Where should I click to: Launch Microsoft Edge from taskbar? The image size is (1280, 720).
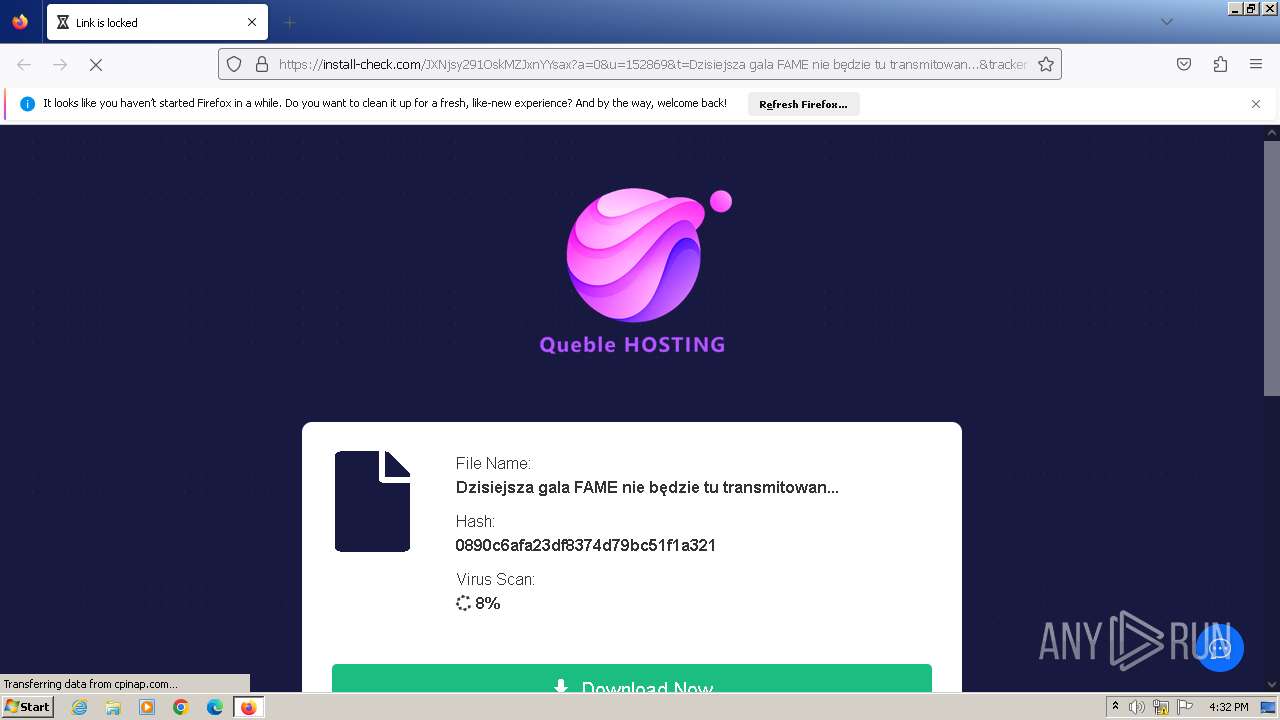click(x=215, y=707)
